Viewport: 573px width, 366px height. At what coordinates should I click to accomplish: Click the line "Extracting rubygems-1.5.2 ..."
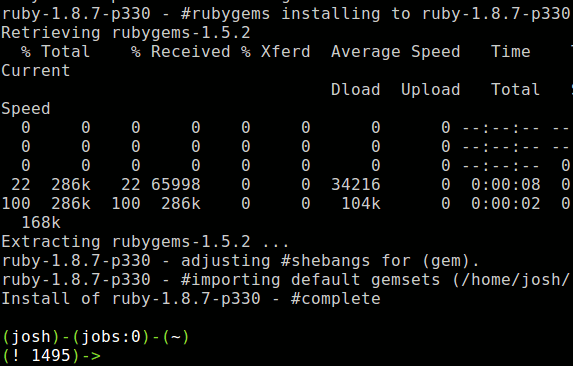click(x=145, y=242)
